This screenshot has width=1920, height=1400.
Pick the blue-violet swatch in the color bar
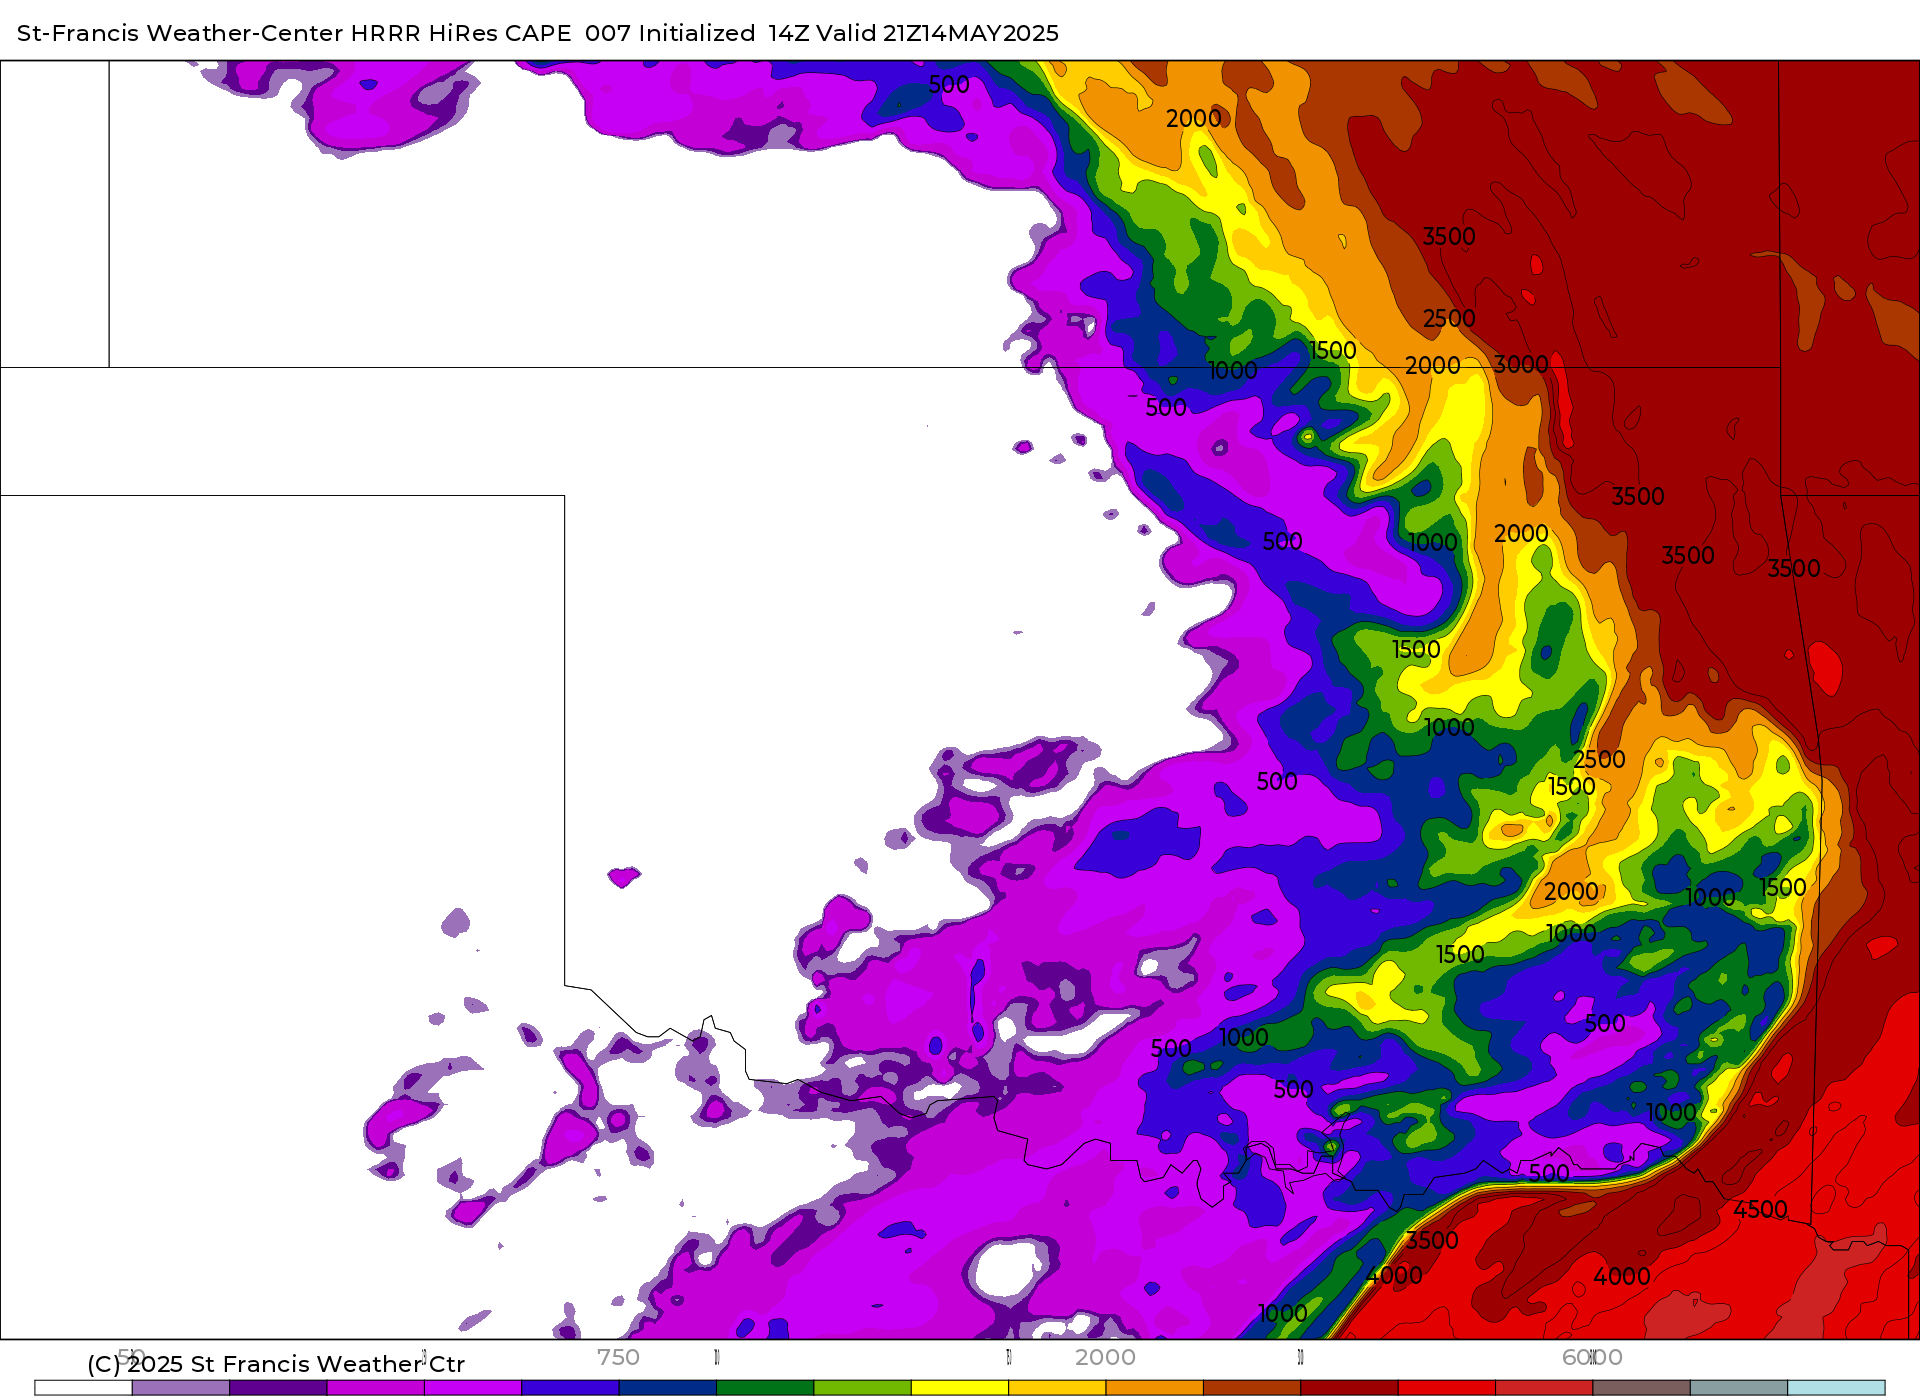pyautogui.click(x=570, y=1388)
